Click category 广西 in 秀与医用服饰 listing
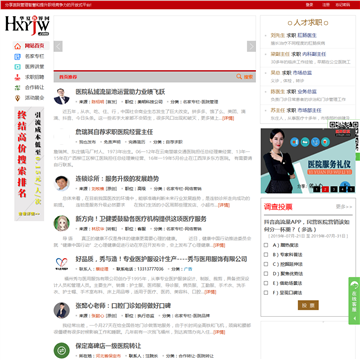The height and width of the screenshot is (360, 360). coord(188,269)
